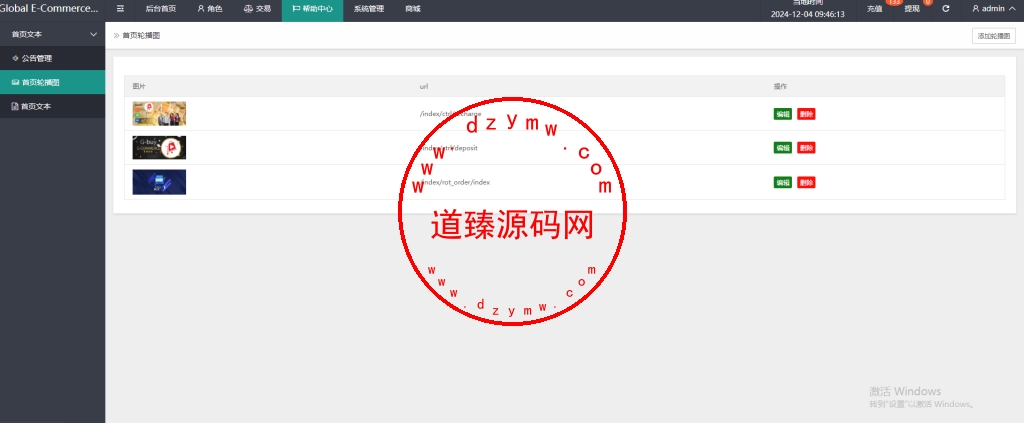The height and width of the screenshot is (423, 1024).
Task: Collapse the 首页文本 sidebar group
Action: [52, 34]
